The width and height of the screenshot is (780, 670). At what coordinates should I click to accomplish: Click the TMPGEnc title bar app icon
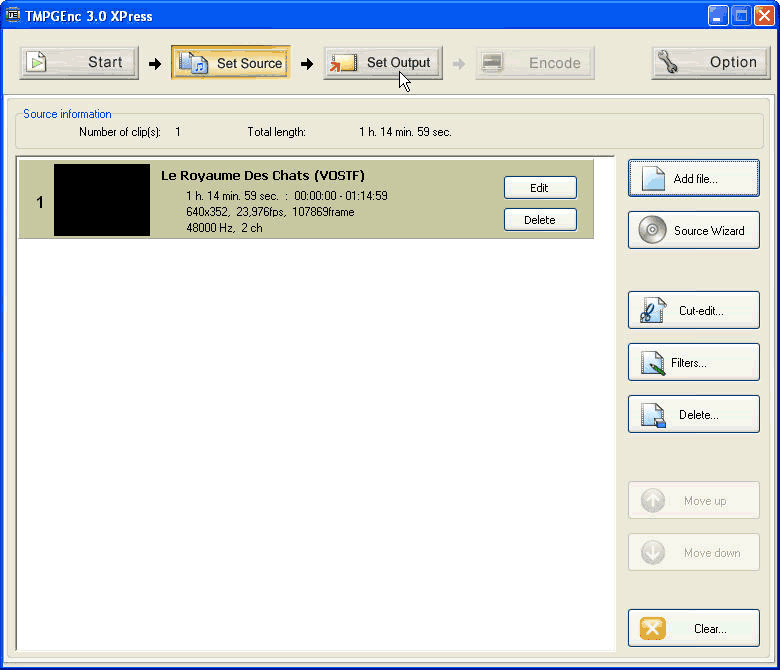click(x=14, y=15)
